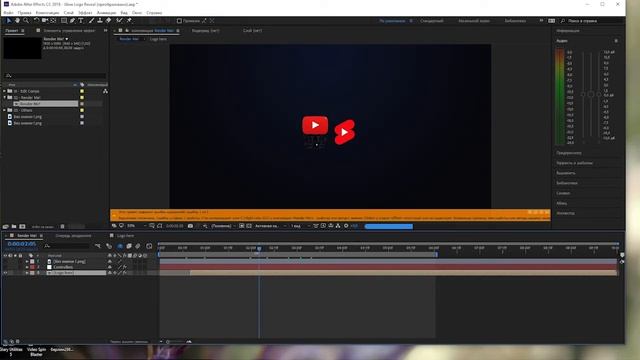640x360 pixels.
Task: Select the Rotation tool
Action: tap(36, 20)
